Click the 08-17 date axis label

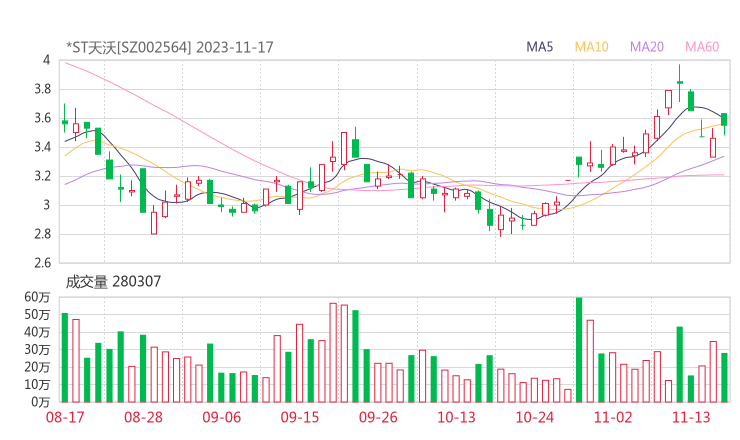pyautogui.click(x=65, y=417)
